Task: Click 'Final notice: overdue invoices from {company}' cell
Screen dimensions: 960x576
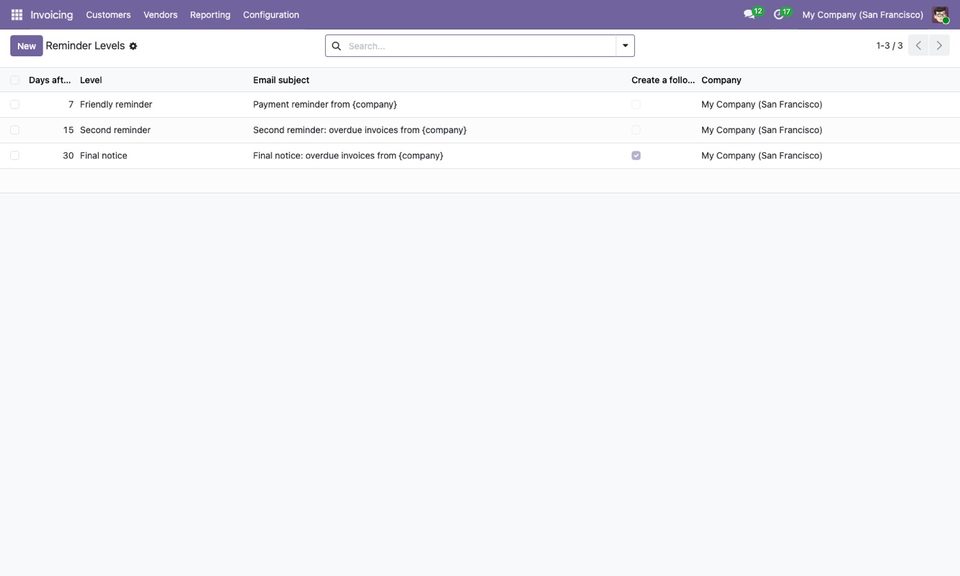Action: coord(348,156)
